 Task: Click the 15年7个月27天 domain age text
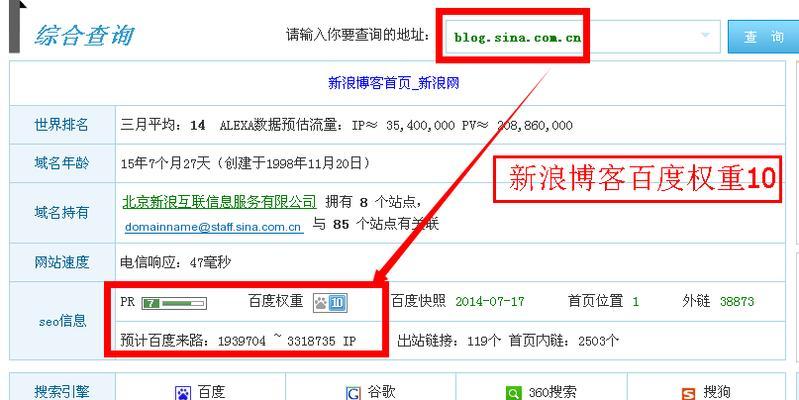[x=165, y=163]
